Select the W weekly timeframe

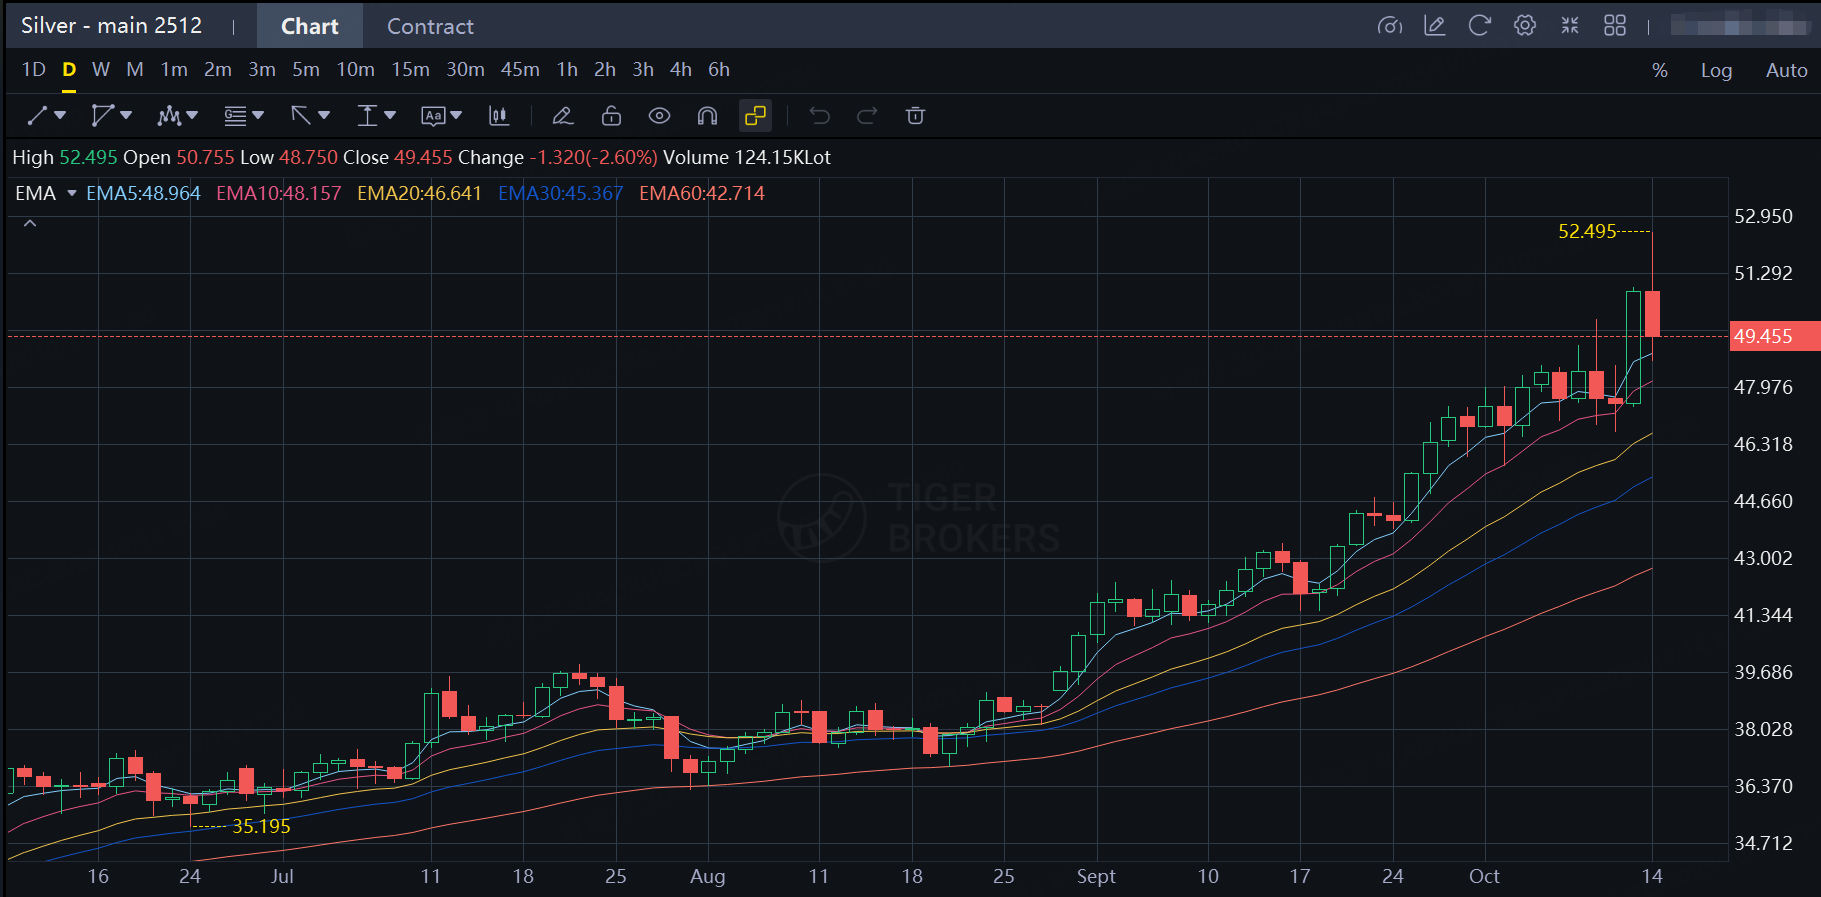(x=101, y=70)
